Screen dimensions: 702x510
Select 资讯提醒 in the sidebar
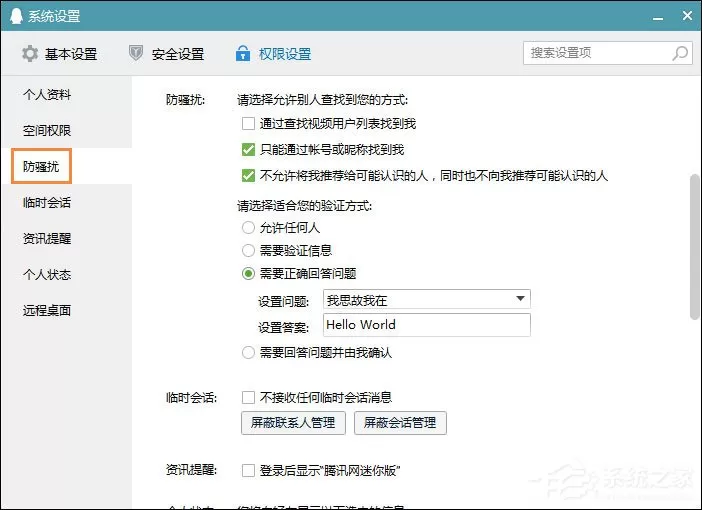(66, 238)
